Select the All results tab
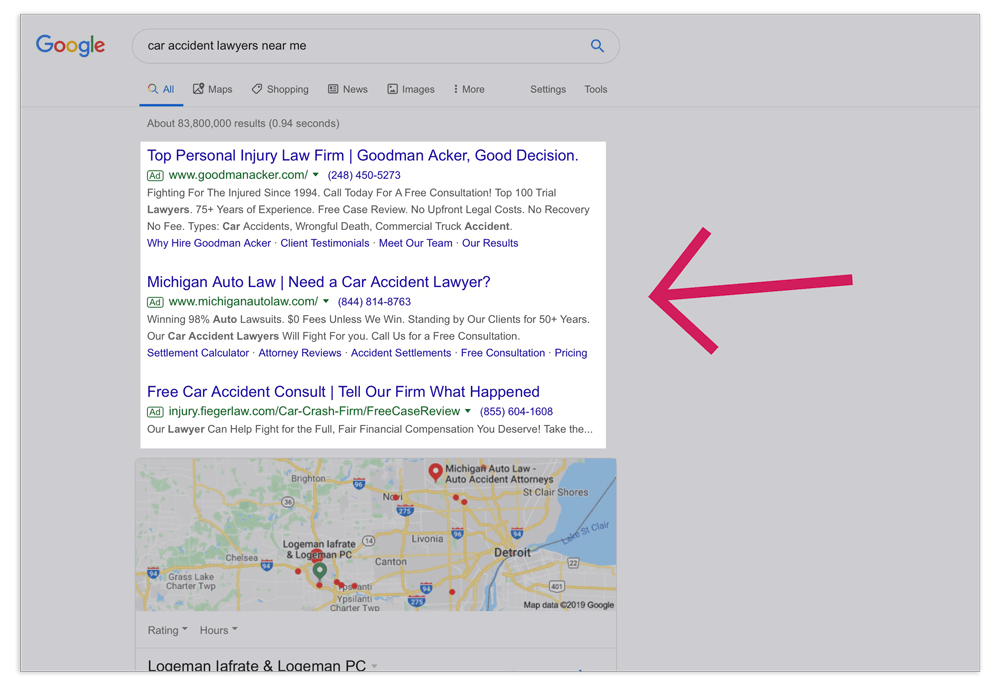 tap(161, 89)
